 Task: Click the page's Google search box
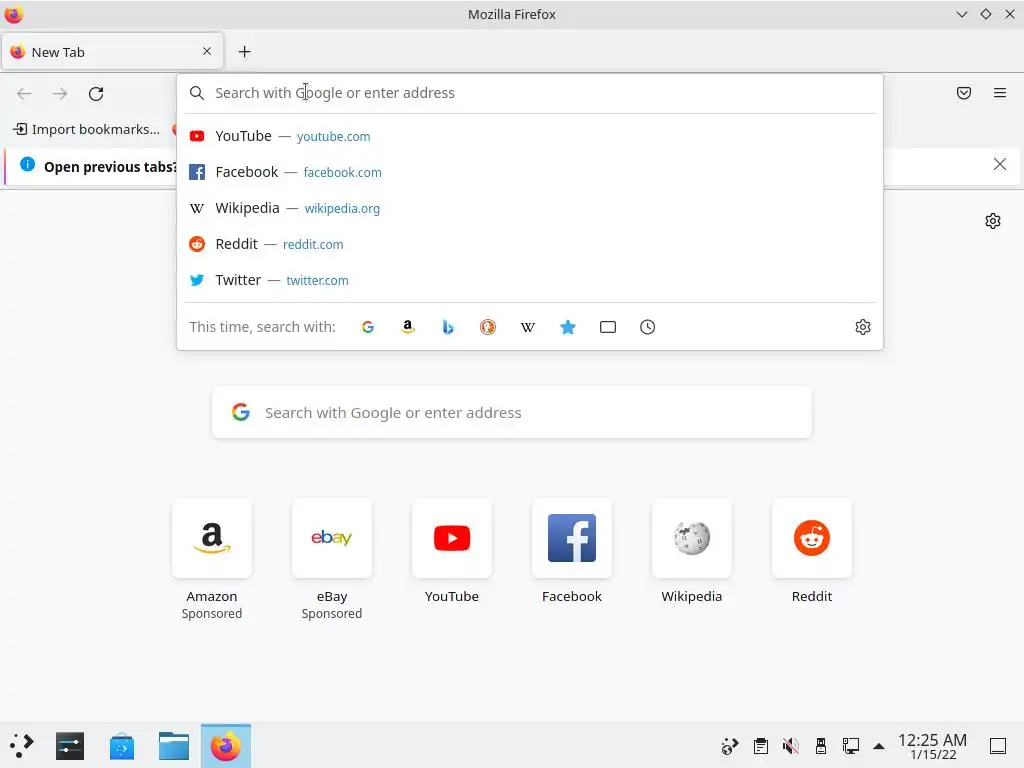[511, 413]
